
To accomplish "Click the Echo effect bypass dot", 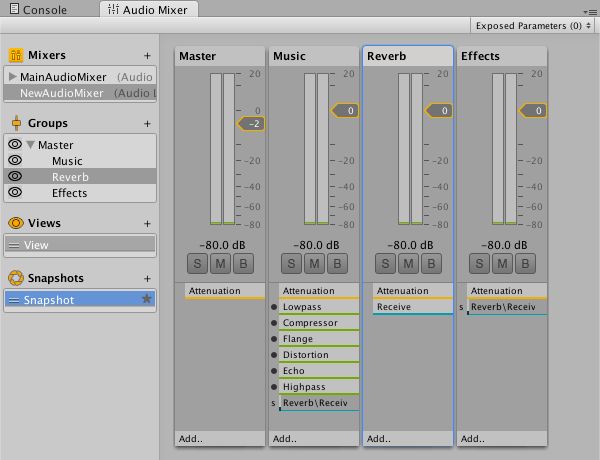I will 274,371.
